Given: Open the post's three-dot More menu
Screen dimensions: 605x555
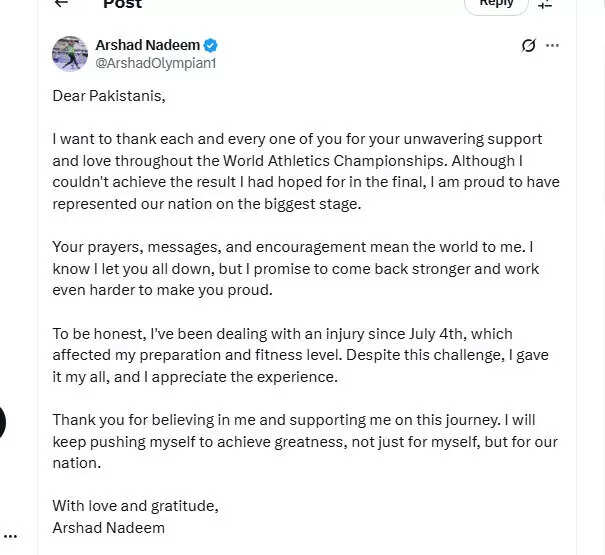Looking at the screenshot, I should pos(552,45).
